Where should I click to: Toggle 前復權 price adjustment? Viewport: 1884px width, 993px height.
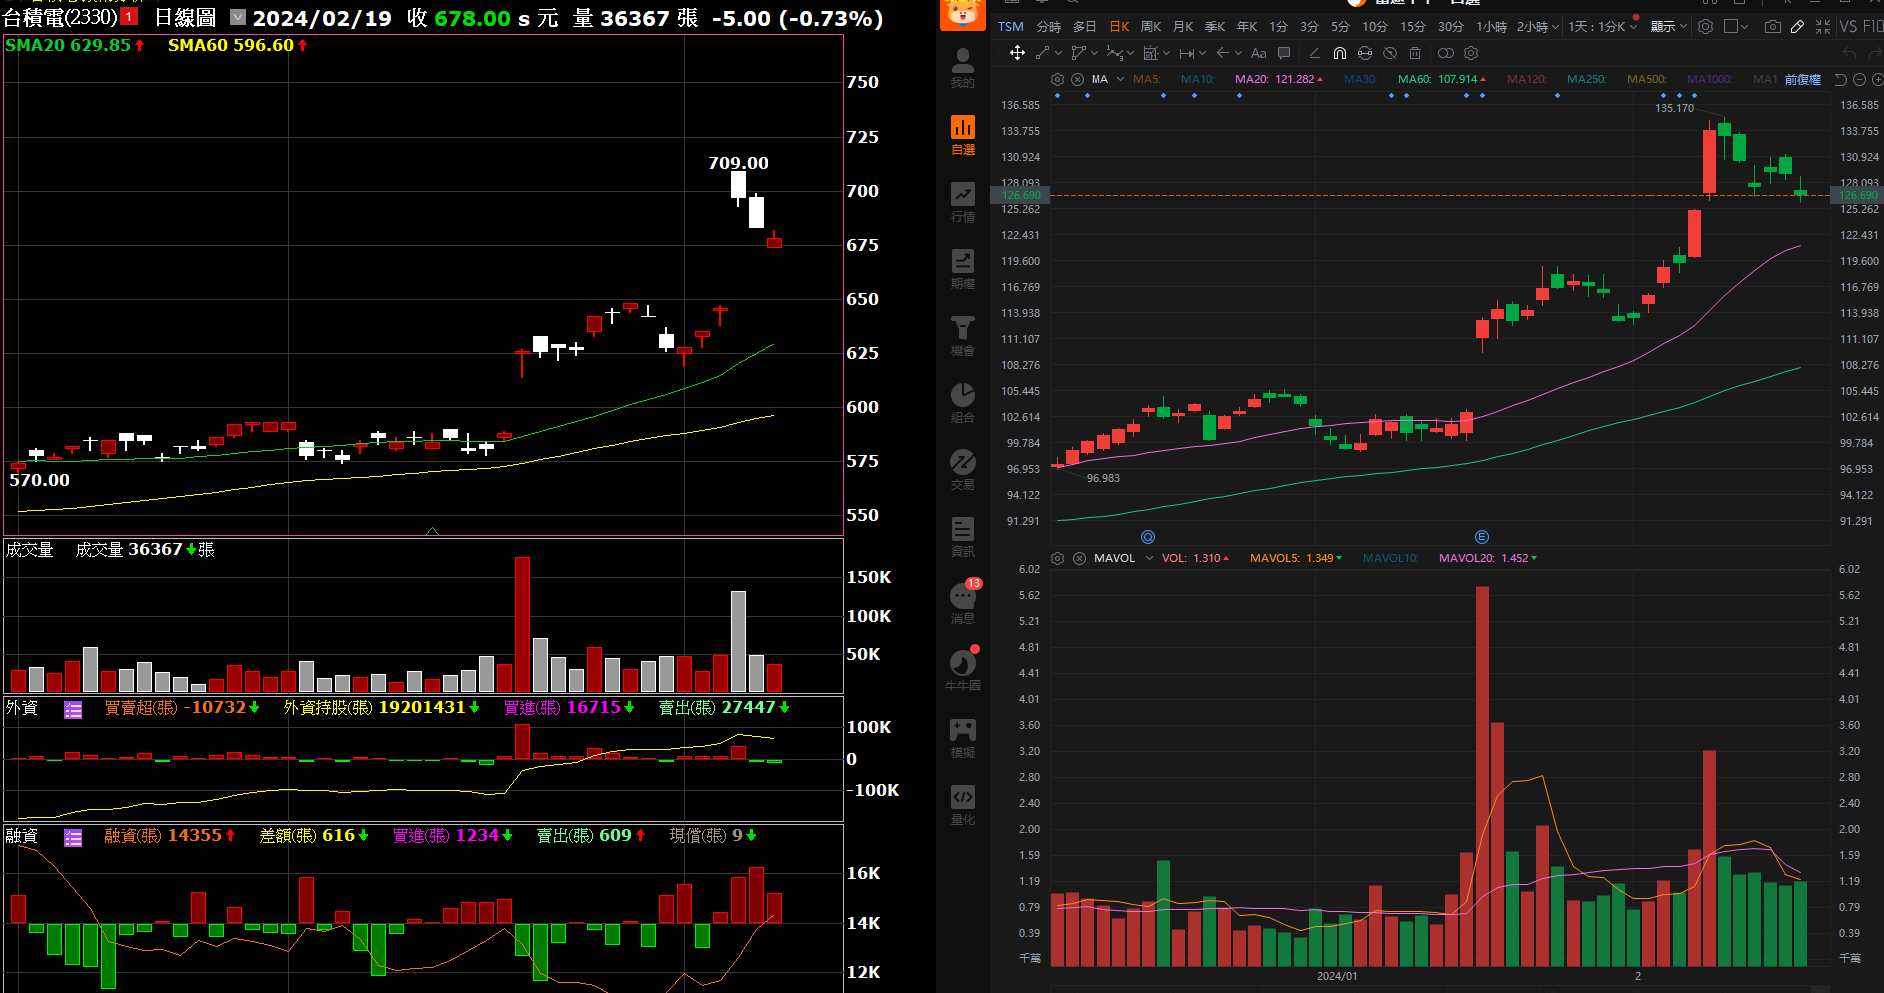(1803, 80)
